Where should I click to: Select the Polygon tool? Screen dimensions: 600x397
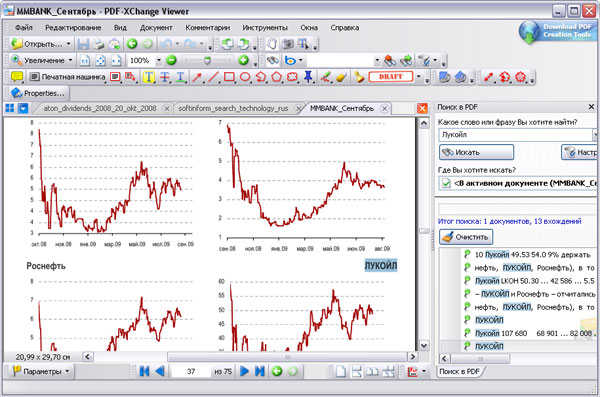point(276,77)
